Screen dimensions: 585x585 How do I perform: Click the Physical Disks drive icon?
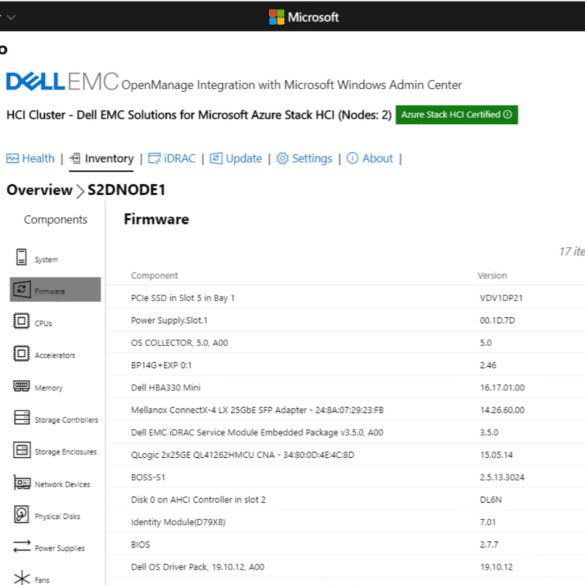coord(21,514)
